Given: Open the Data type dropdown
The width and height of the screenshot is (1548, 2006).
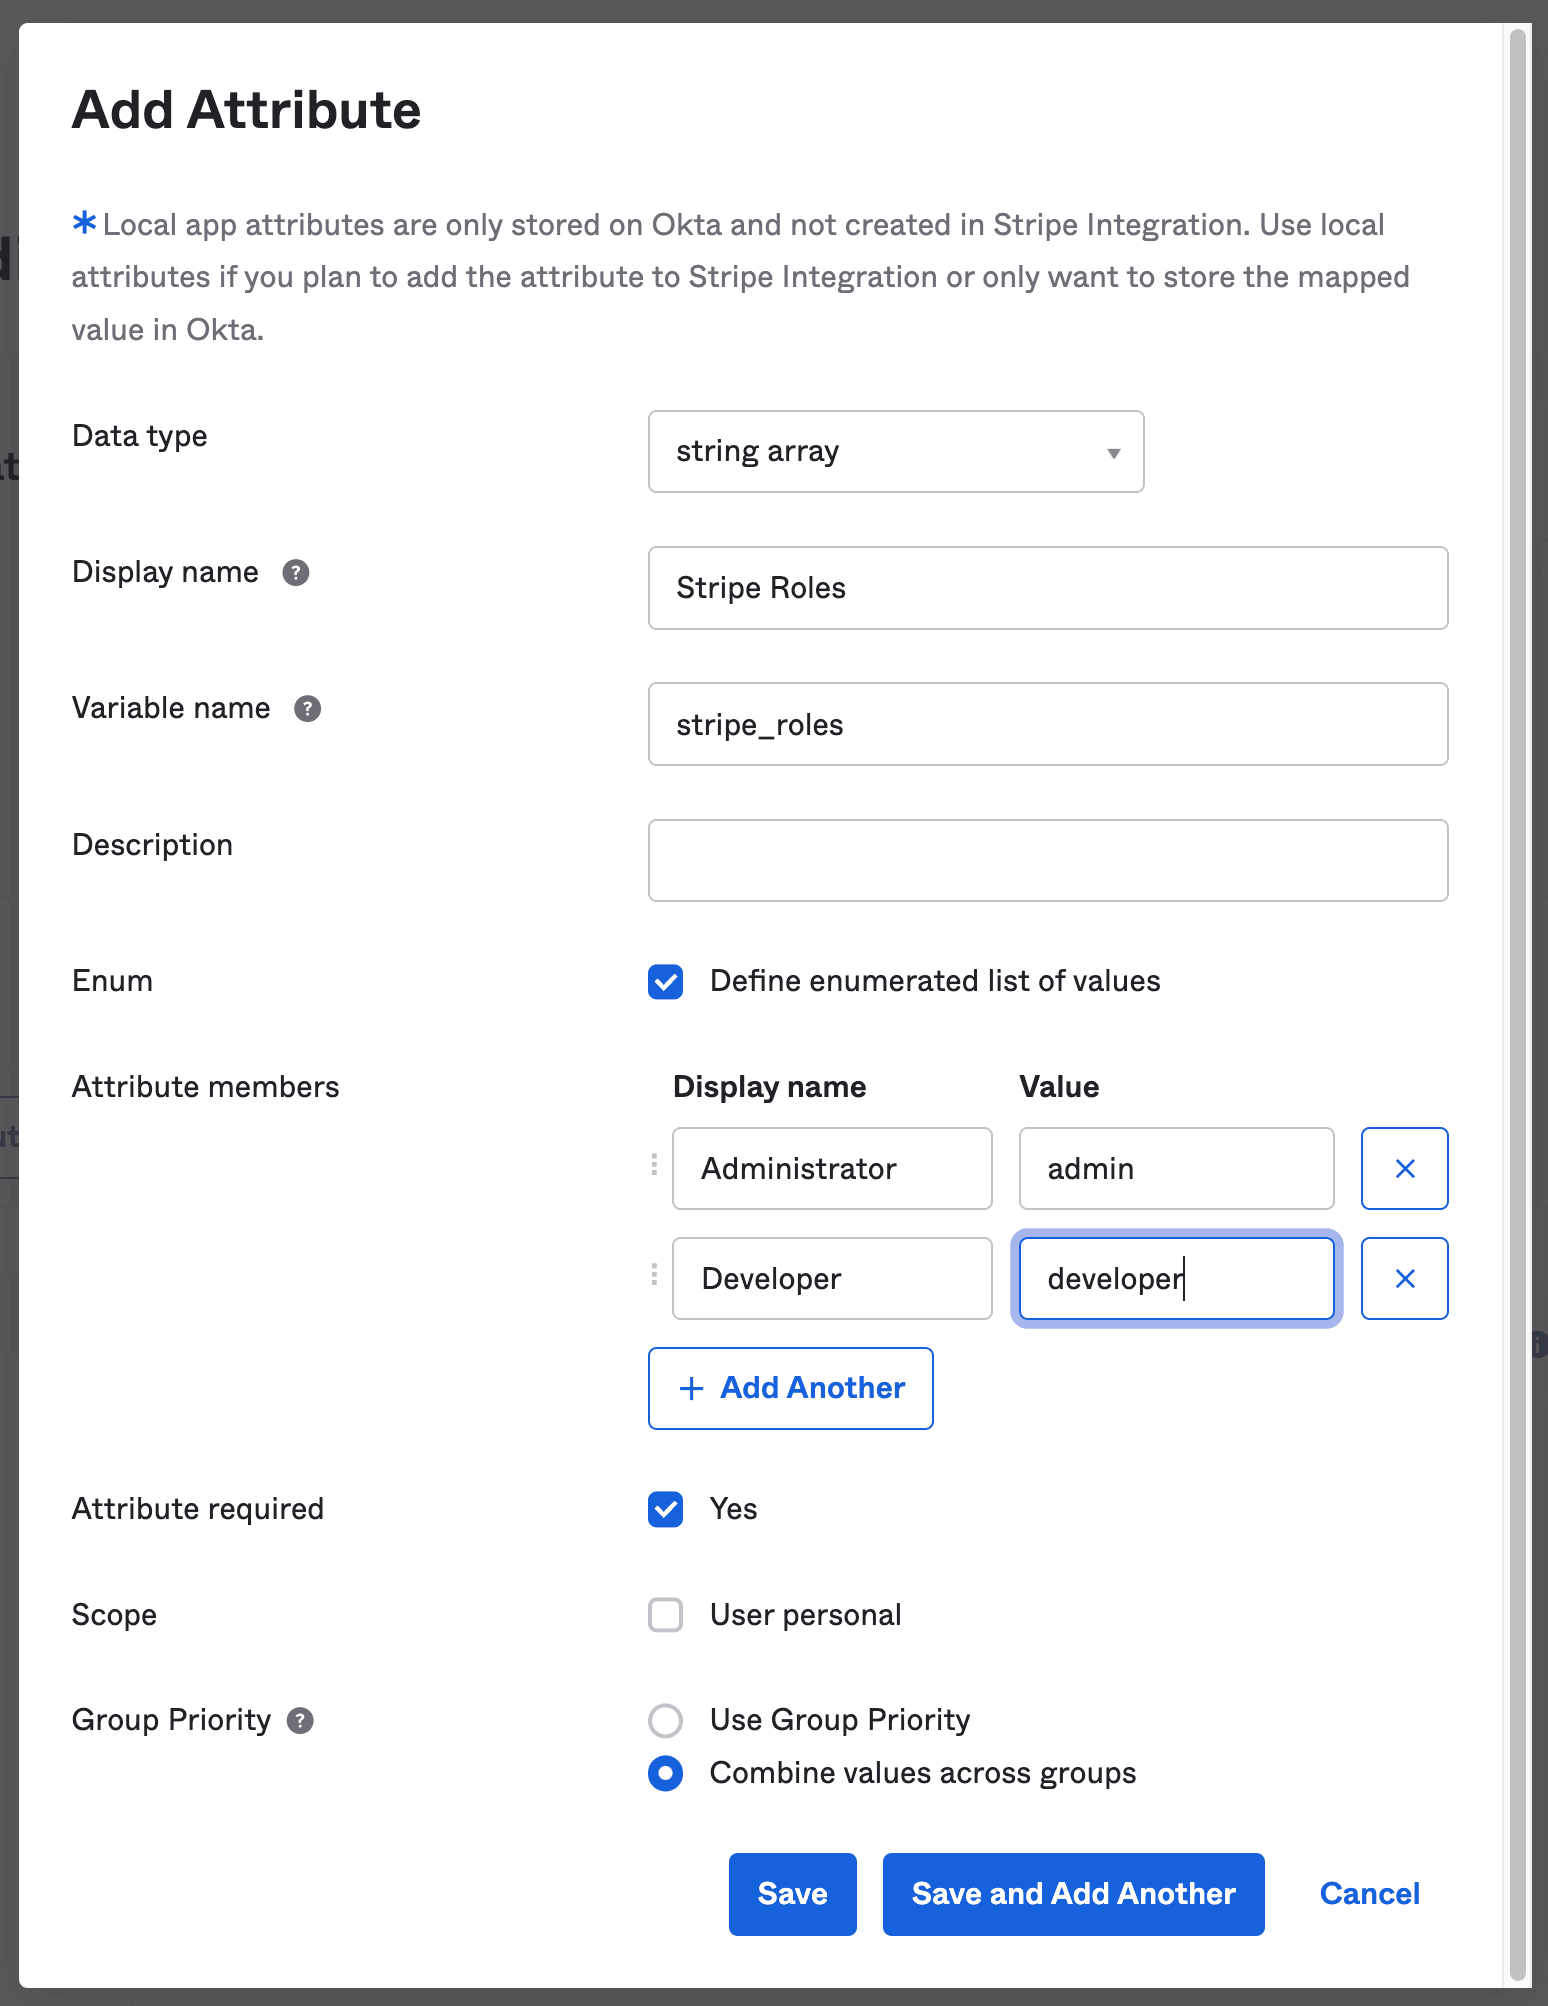Looking at the screenshot, I should [896, 451].
